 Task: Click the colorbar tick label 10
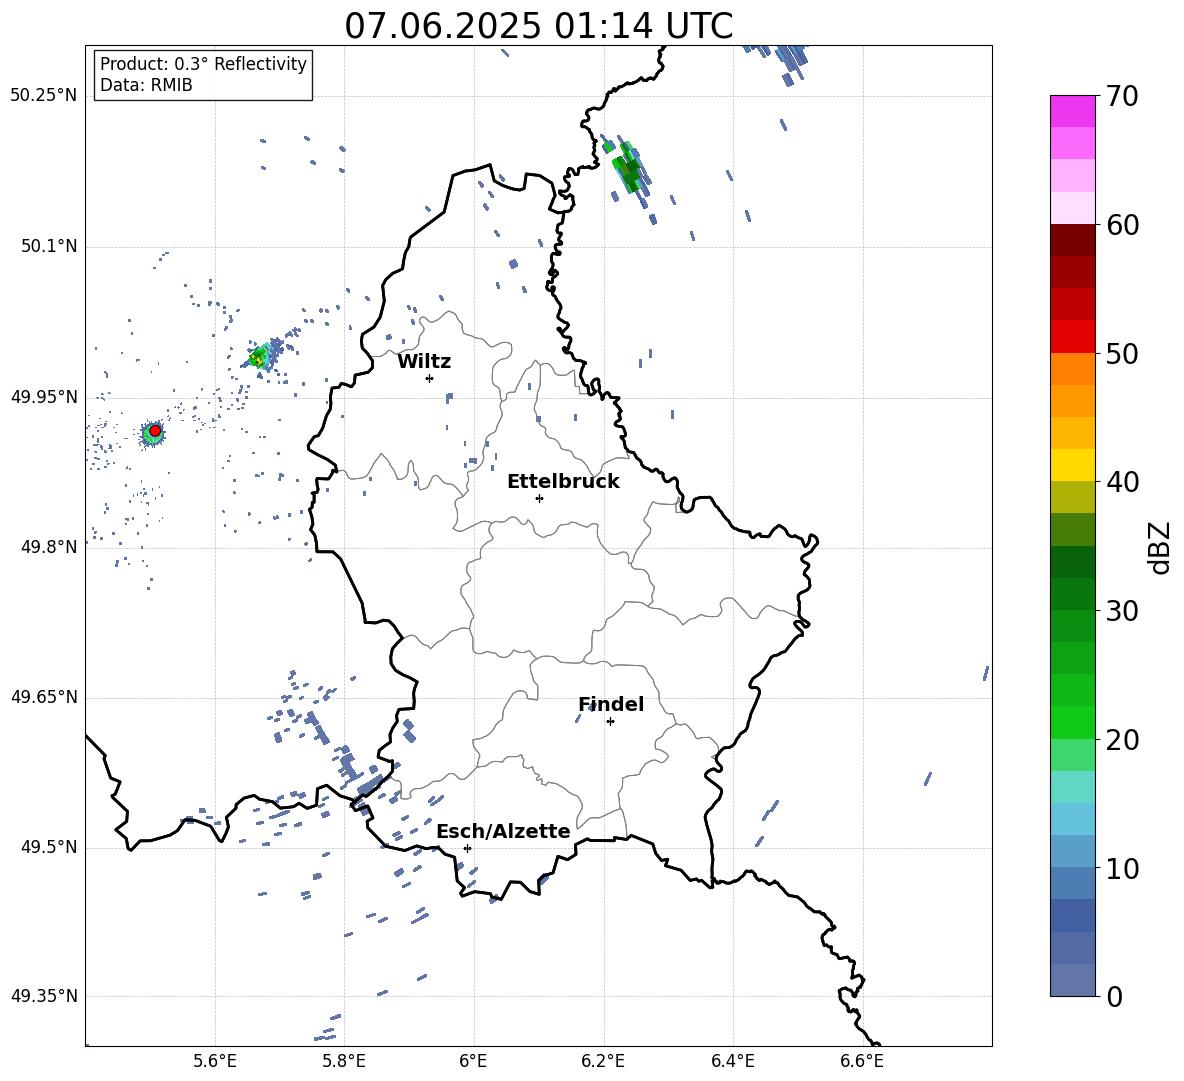tap(1122, 868)
